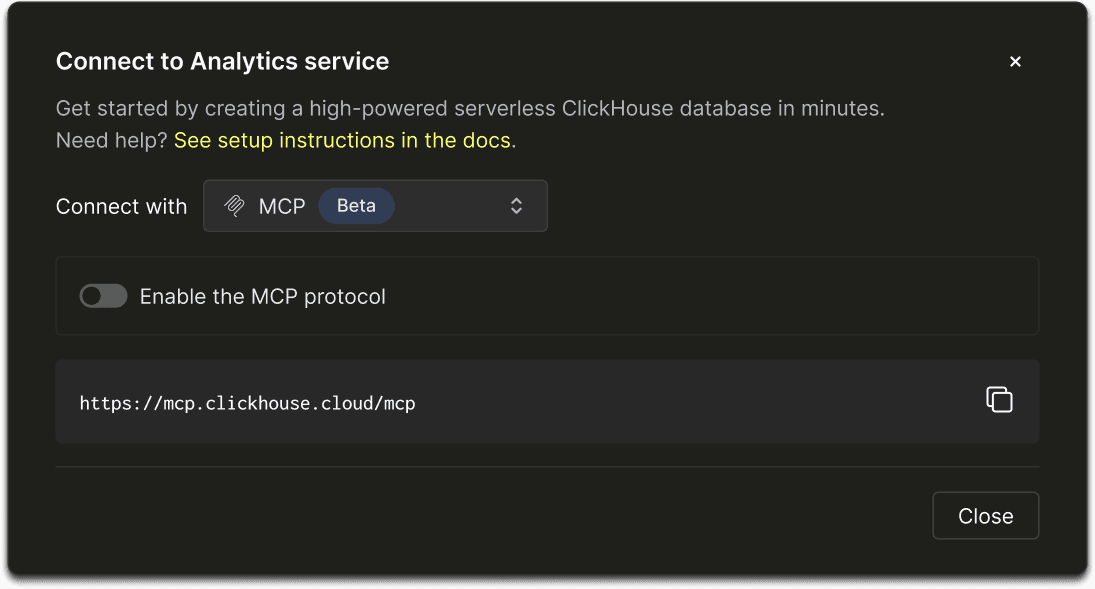
Task: Click the paperclip-style MCP protocol icon
Action: pyautogui.click(x=236, y=206)
